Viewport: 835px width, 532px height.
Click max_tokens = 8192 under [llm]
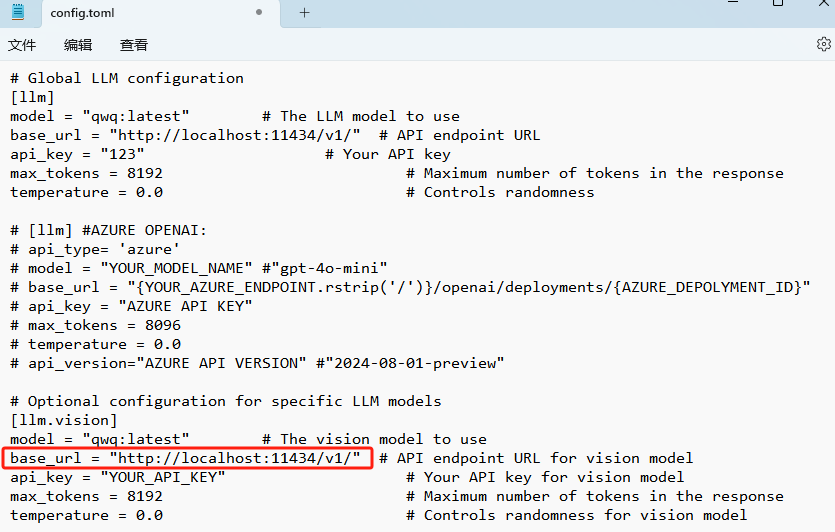(x=86, y=174)
